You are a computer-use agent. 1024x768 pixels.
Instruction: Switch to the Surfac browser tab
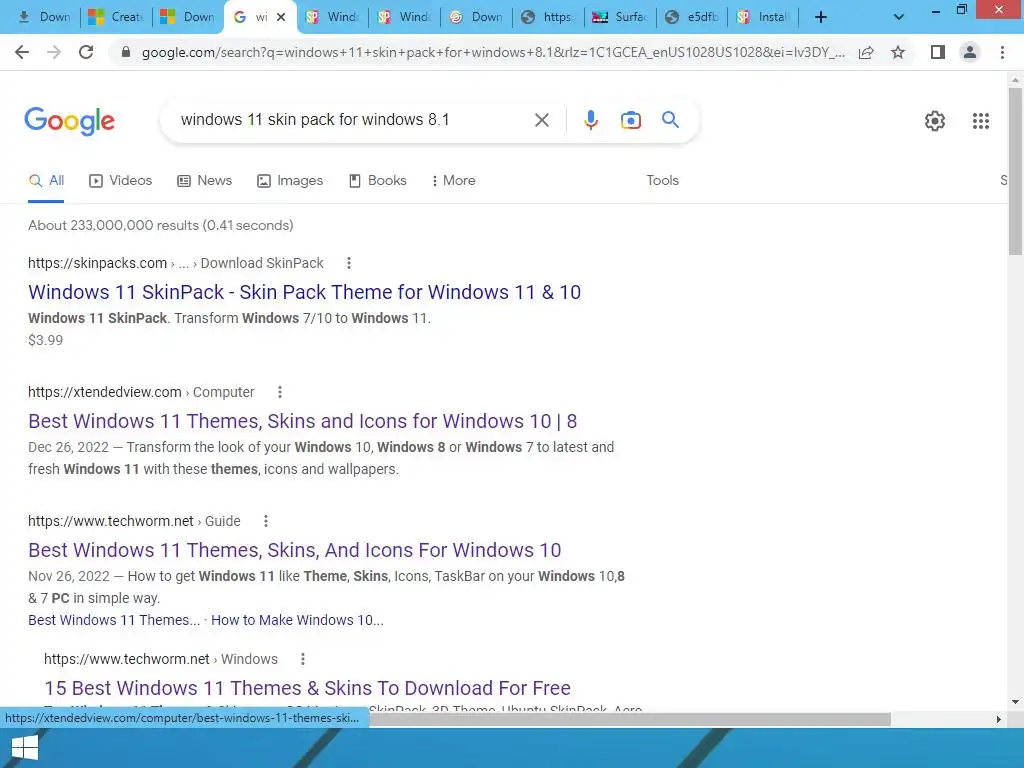[620, 17]
